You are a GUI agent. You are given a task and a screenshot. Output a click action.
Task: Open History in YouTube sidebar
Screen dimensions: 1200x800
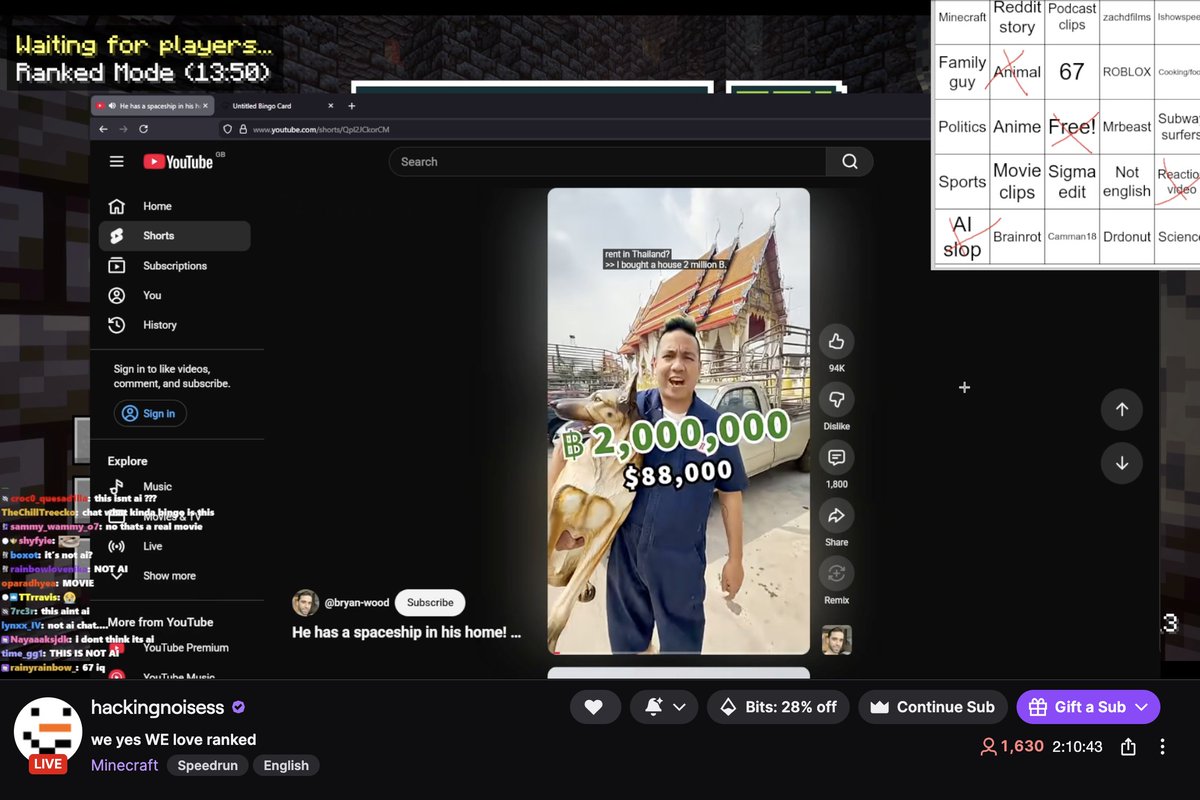[x=174, y=325]
